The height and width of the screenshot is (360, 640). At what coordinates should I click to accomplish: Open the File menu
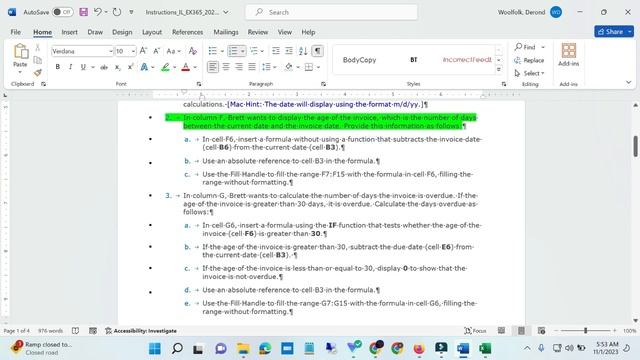click(16, 32)
